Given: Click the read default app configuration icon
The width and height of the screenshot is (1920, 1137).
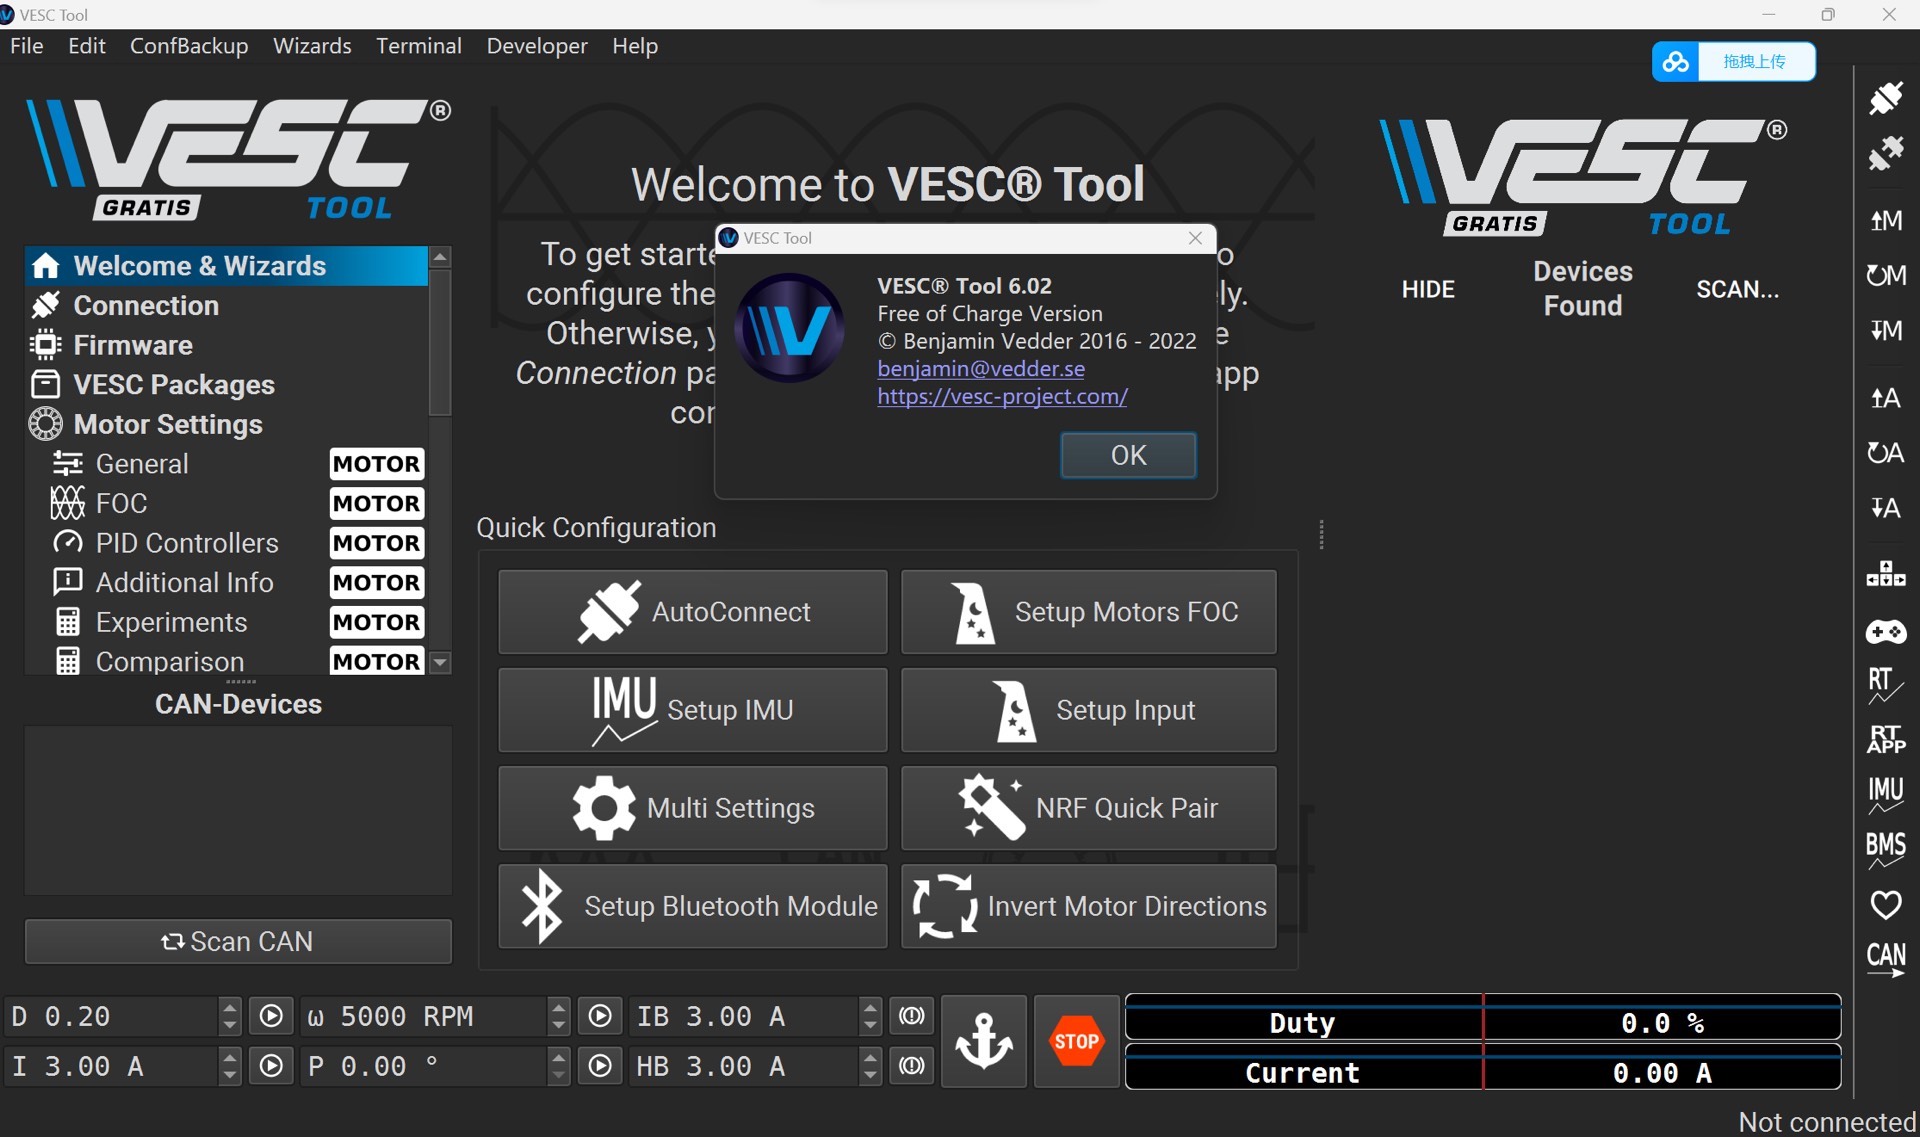Looking at the screenshot, I should pos(1886,453).
